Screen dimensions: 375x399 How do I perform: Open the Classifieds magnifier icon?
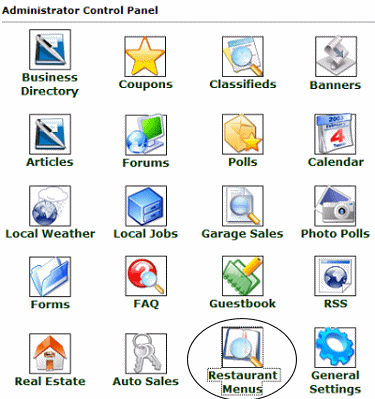coord(243,56)
